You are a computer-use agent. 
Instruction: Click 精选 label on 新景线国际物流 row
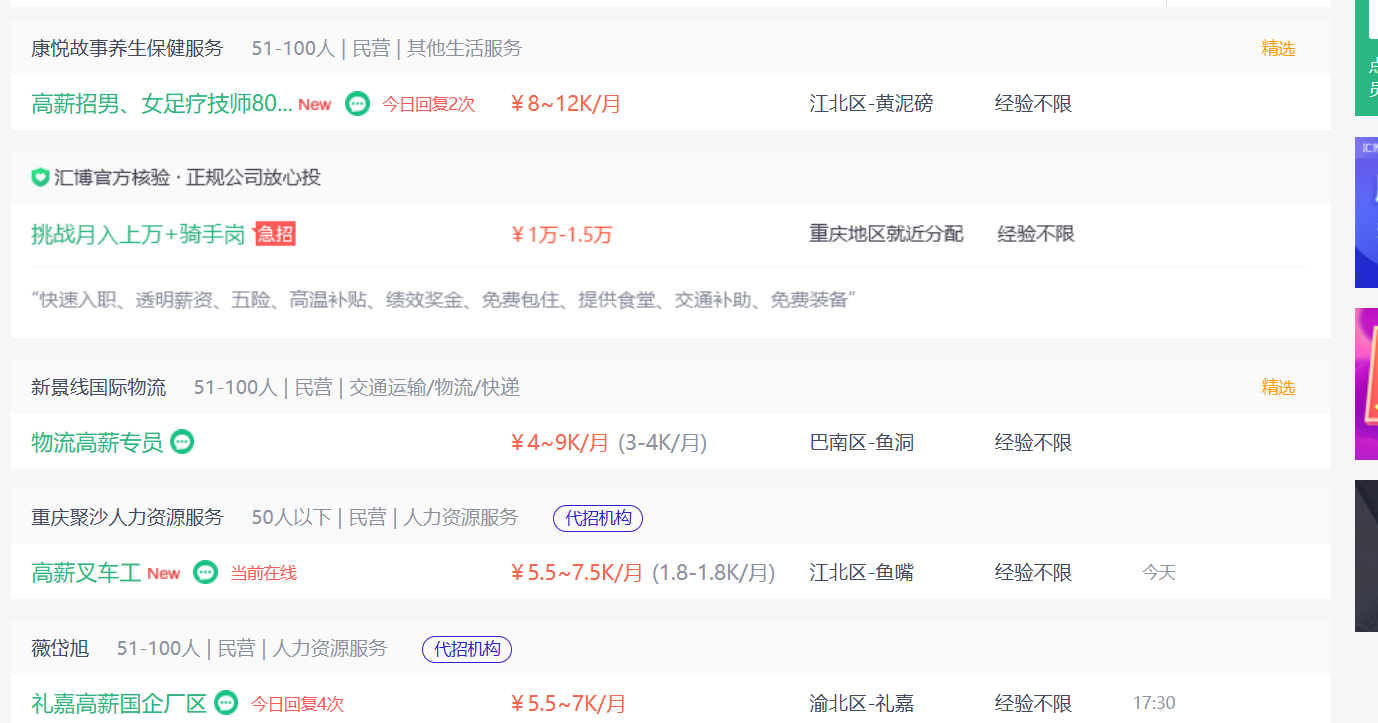click(x=1278, y=387)
